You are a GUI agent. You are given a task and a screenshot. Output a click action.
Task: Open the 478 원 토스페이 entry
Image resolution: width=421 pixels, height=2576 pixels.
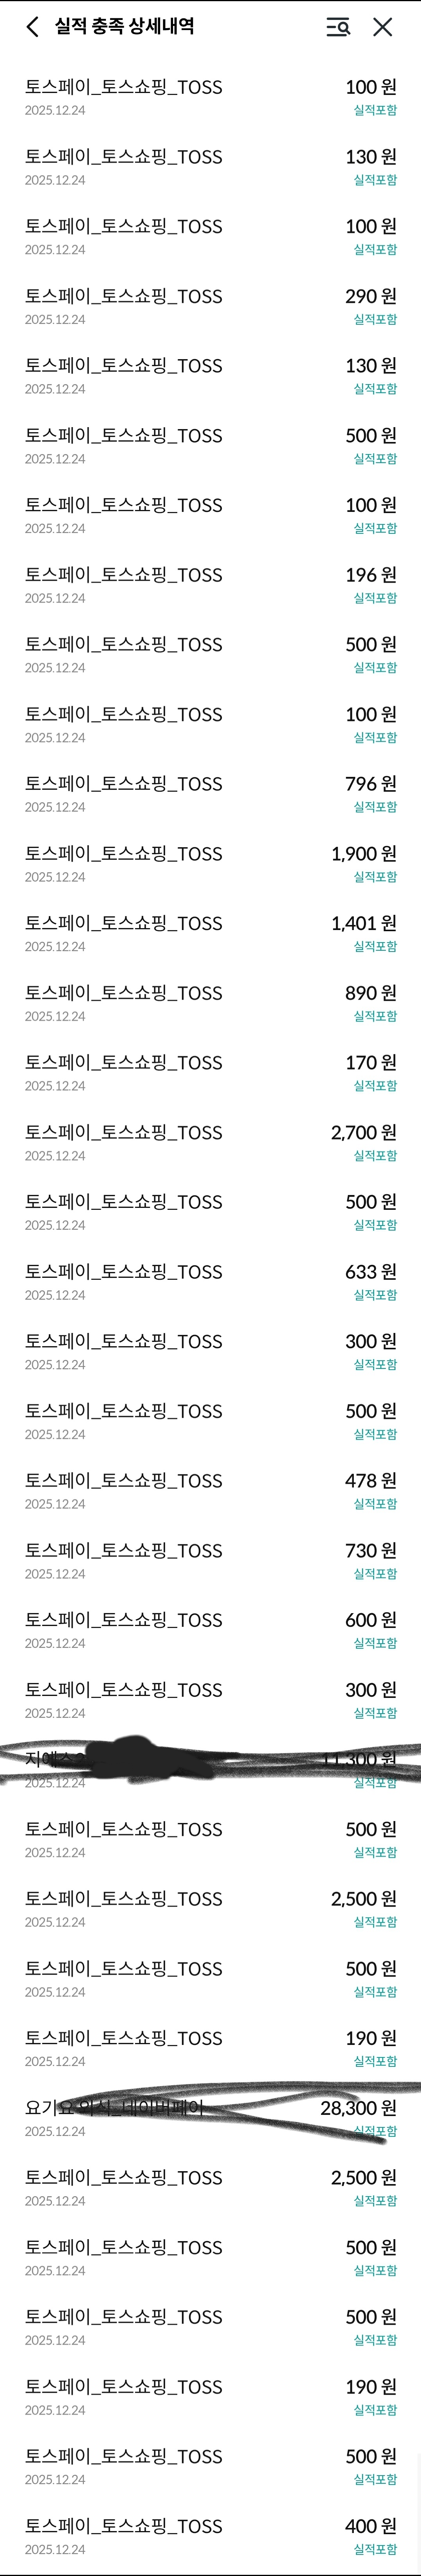(210, 1491)
